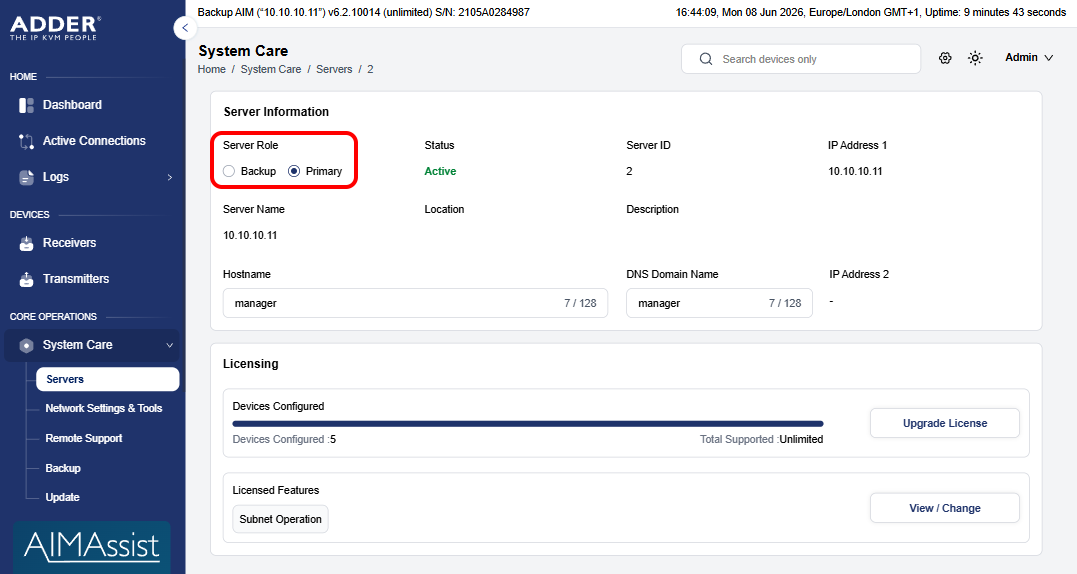Focus the Search devices only field
This screenshot has height=574, width=1077.
point(801,59)
